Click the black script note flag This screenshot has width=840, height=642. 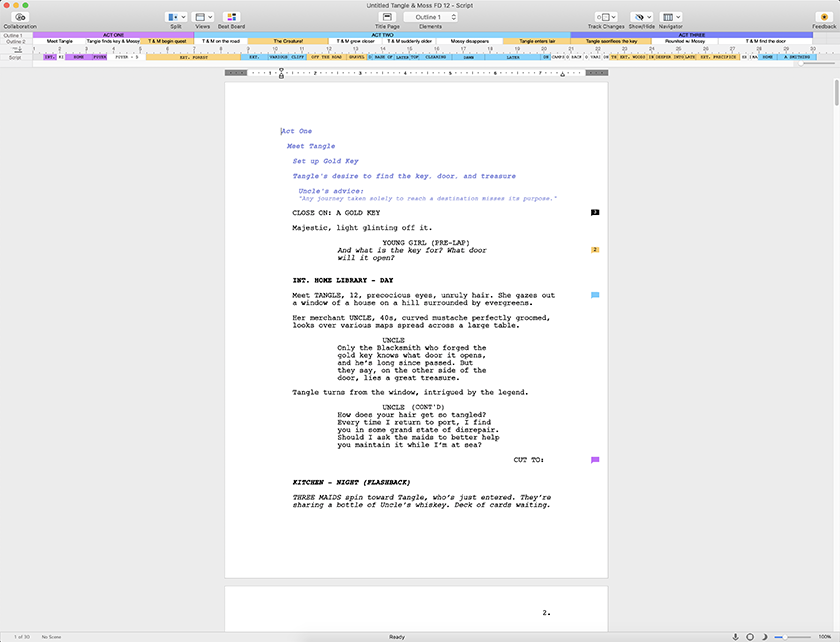coord(595,212)
